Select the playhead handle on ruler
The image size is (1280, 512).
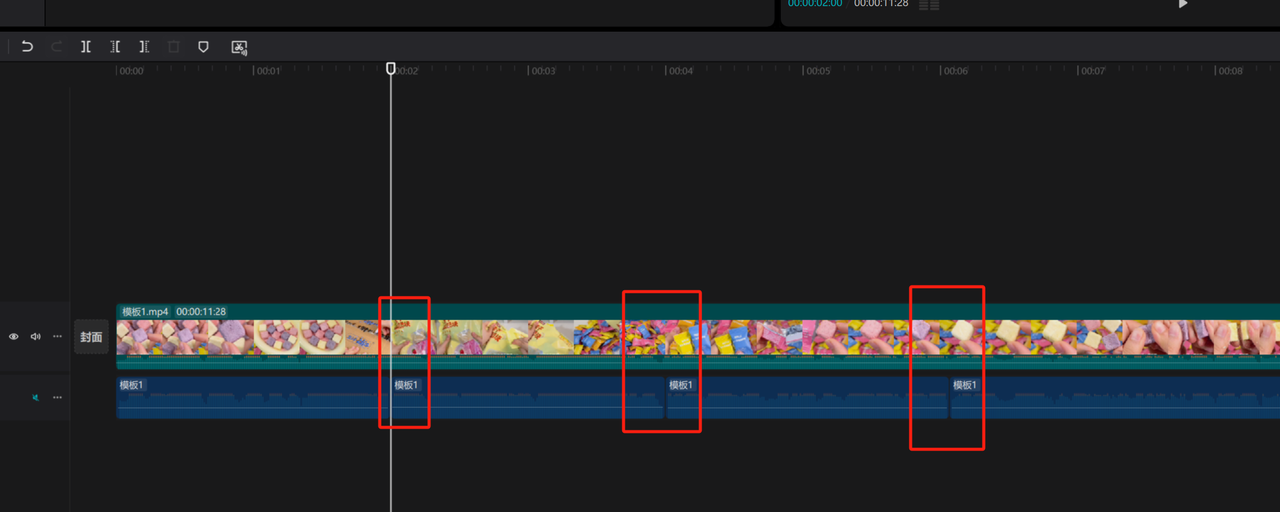pos(391,68)
